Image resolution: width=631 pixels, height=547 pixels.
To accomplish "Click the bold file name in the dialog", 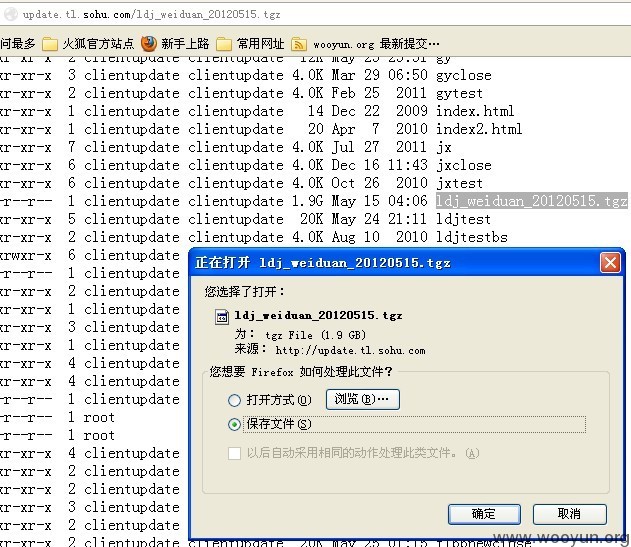I will tap(318, 315).
